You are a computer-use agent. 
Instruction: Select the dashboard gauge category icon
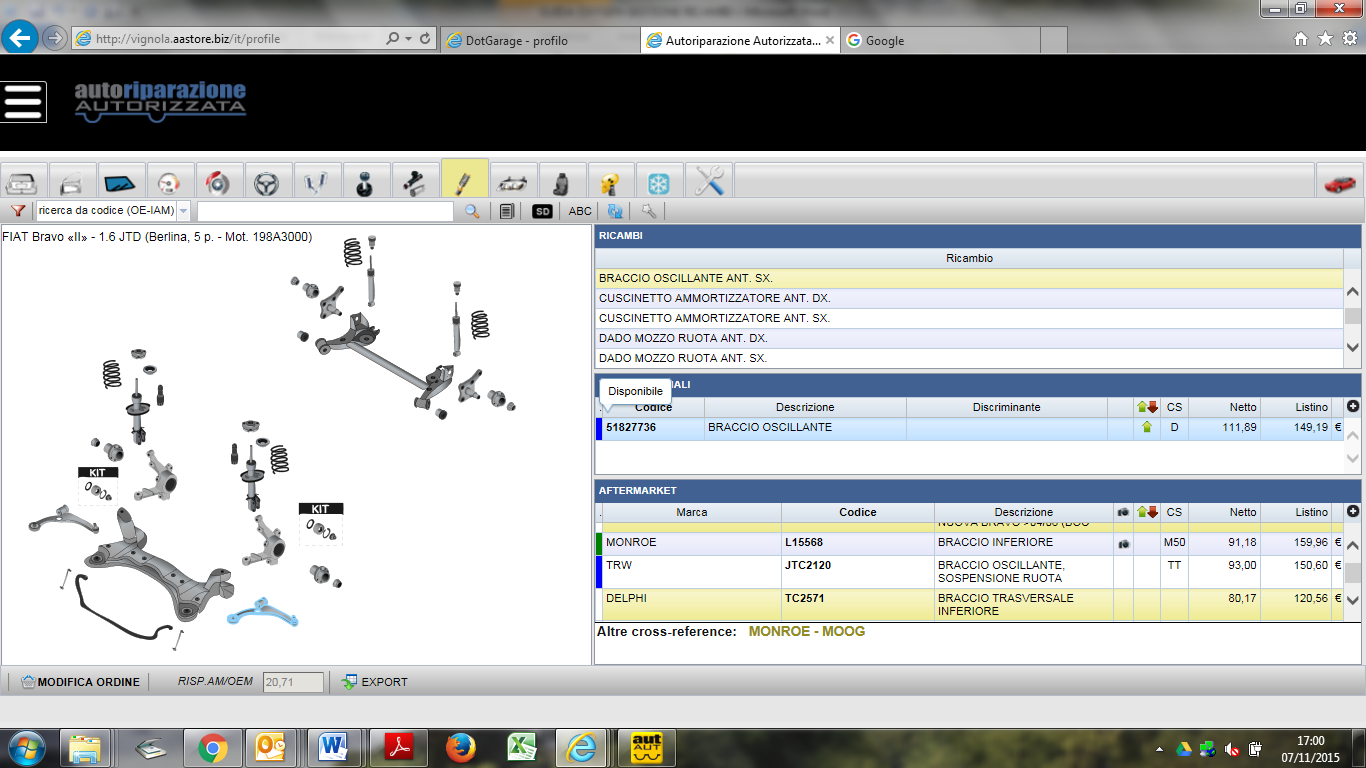tap(171, 183)
